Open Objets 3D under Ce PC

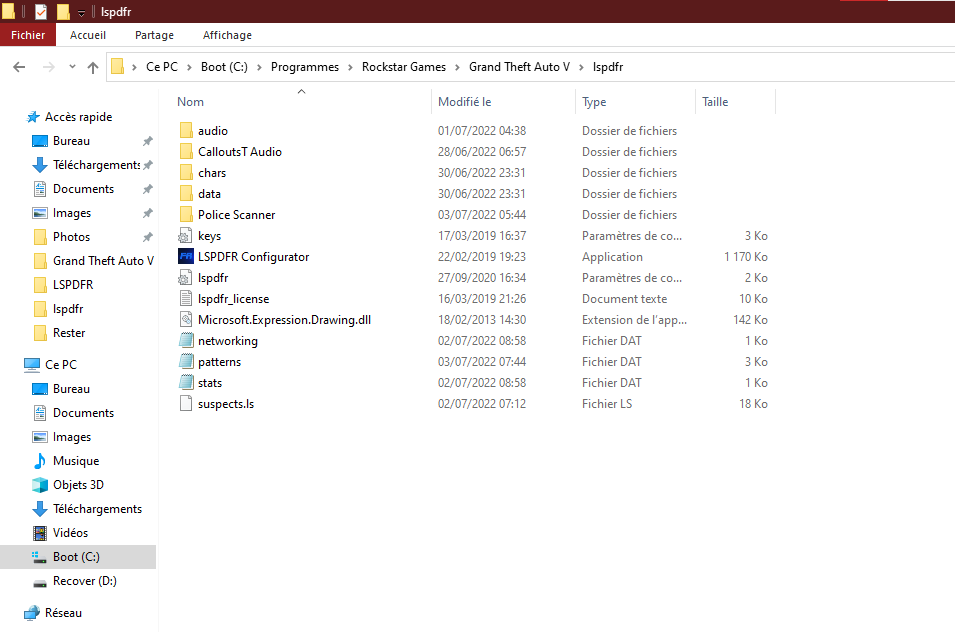tap(78, 485)
